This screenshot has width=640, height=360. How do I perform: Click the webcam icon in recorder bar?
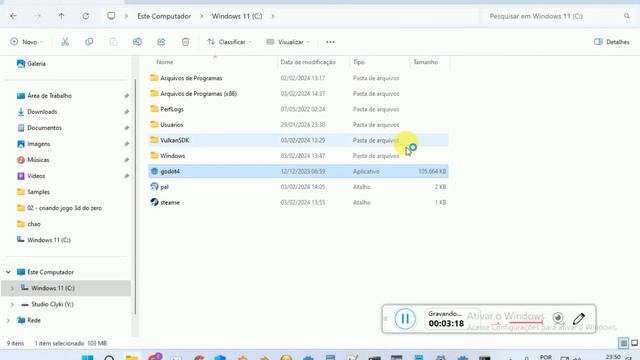click(x=558, y=318)
